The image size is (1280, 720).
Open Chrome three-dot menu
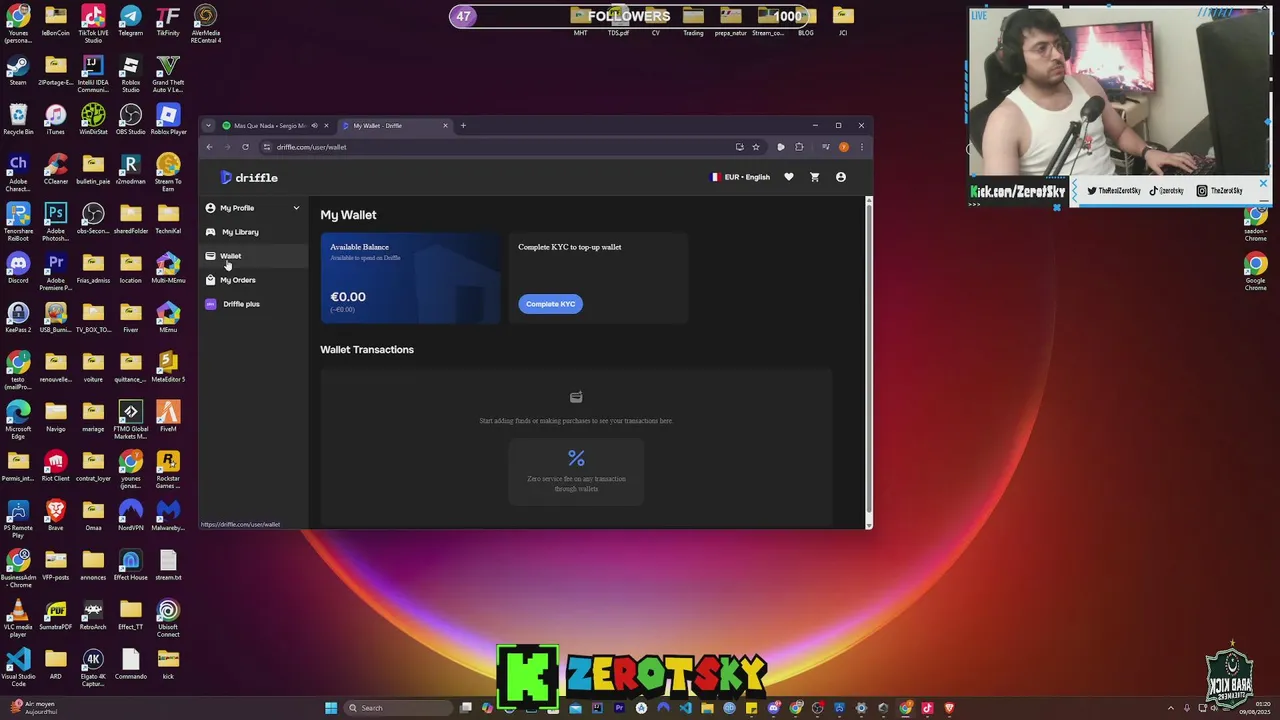click(x=861, y=147)
